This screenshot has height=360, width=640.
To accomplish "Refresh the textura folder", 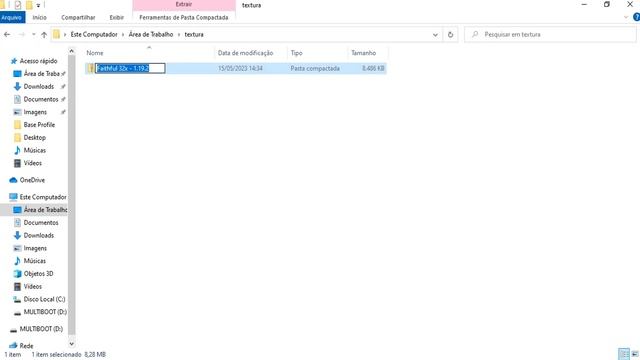I will point(450,35).
